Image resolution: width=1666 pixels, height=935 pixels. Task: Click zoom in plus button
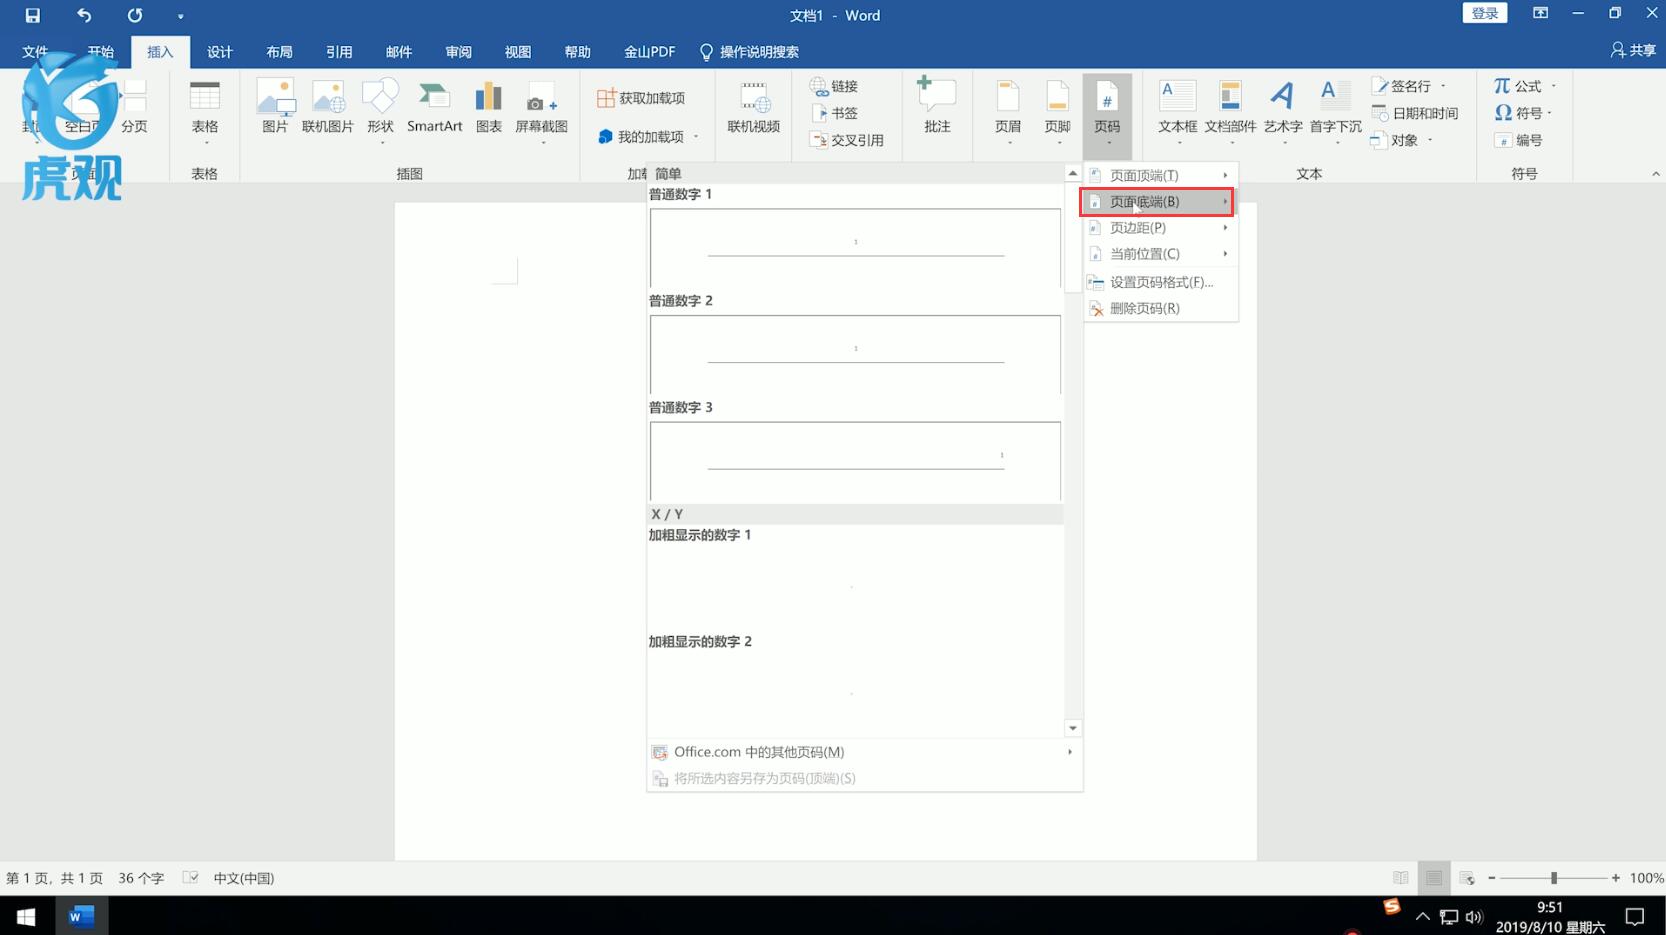(1615, 878)
